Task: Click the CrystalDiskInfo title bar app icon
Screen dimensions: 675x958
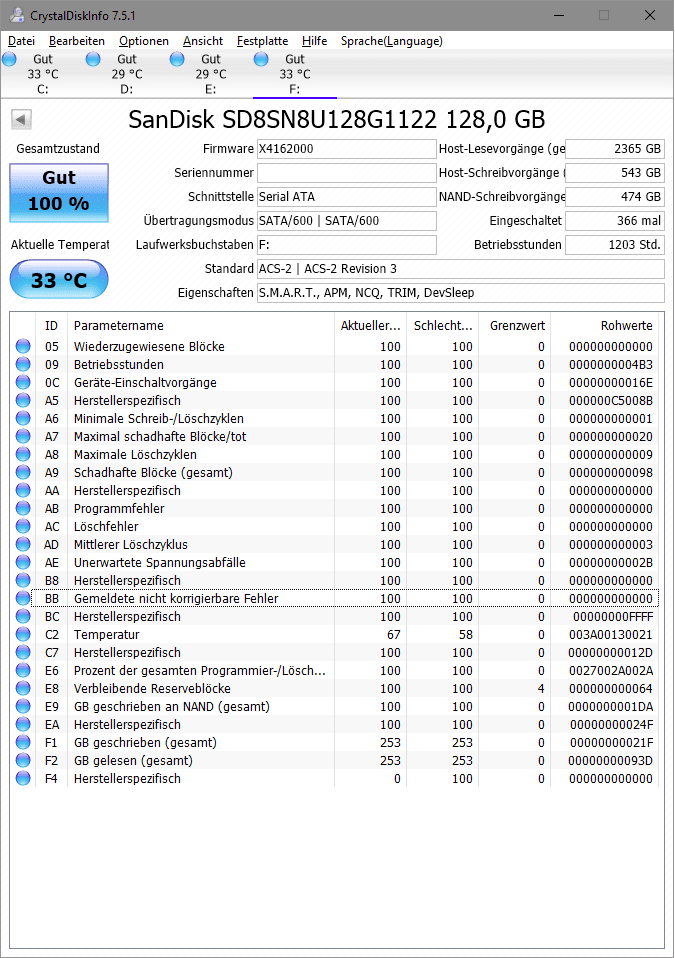Action: point(17,15)
